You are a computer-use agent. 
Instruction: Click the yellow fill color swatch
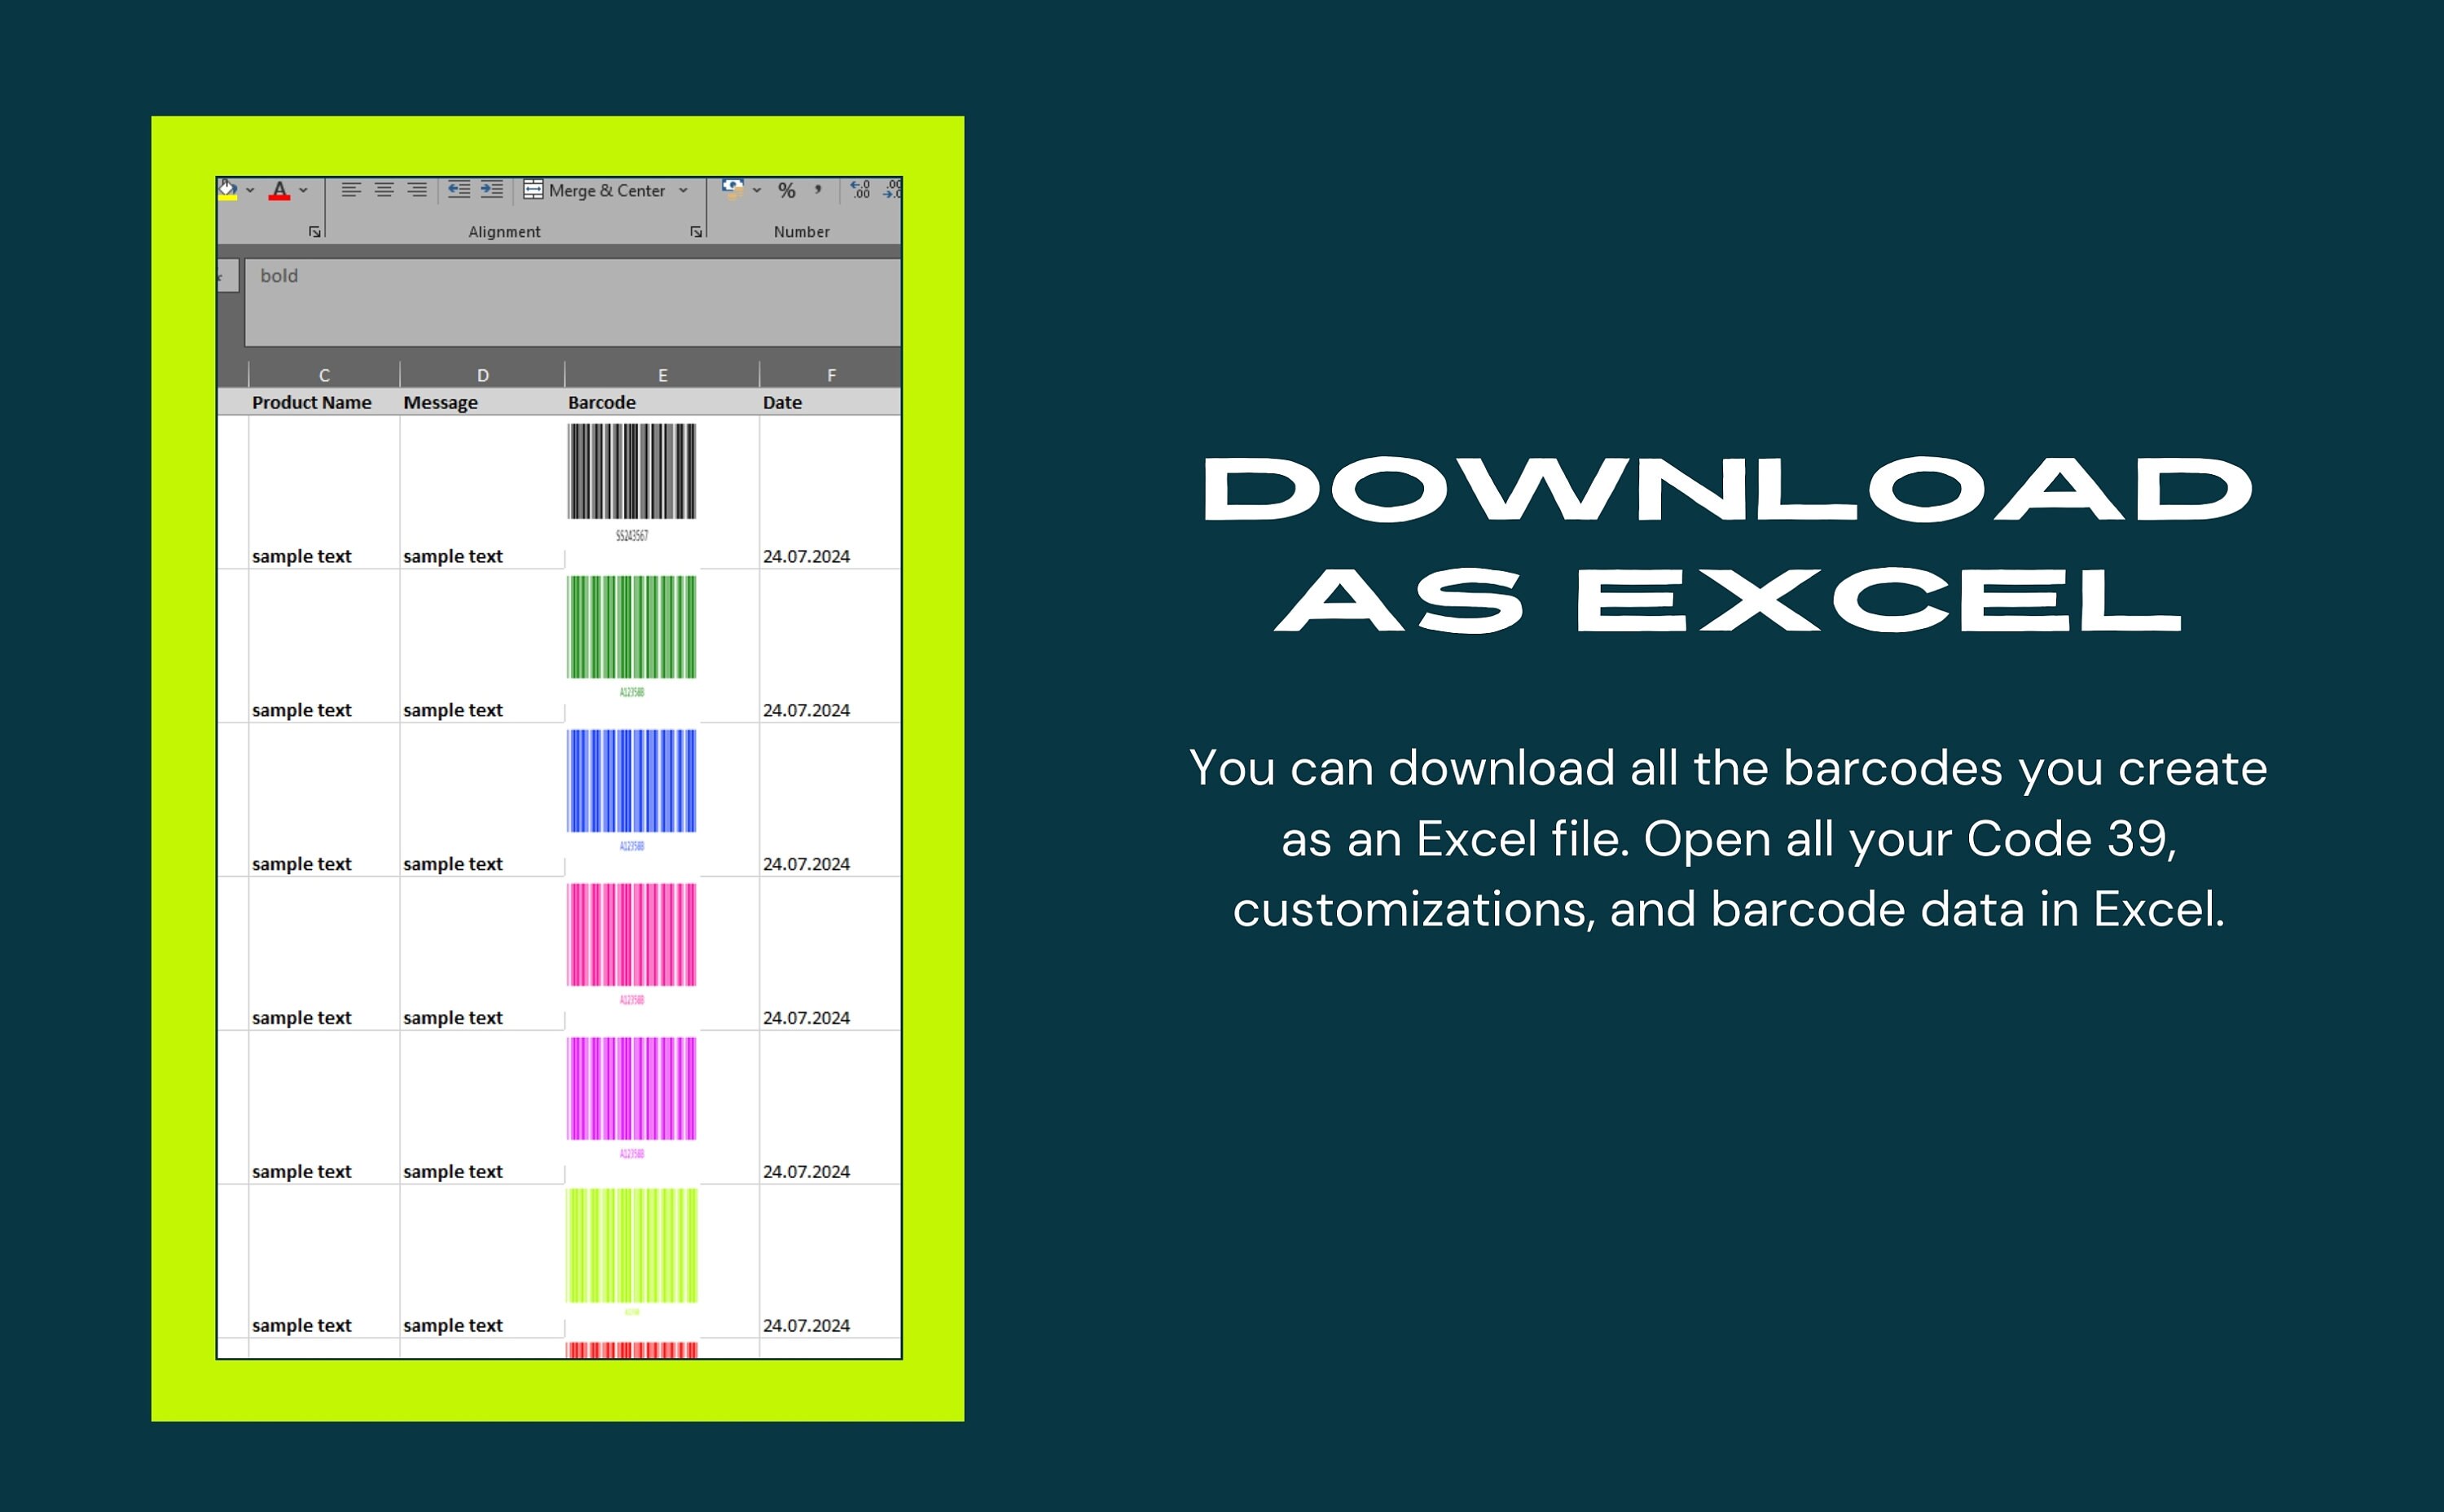pos(228,199)
